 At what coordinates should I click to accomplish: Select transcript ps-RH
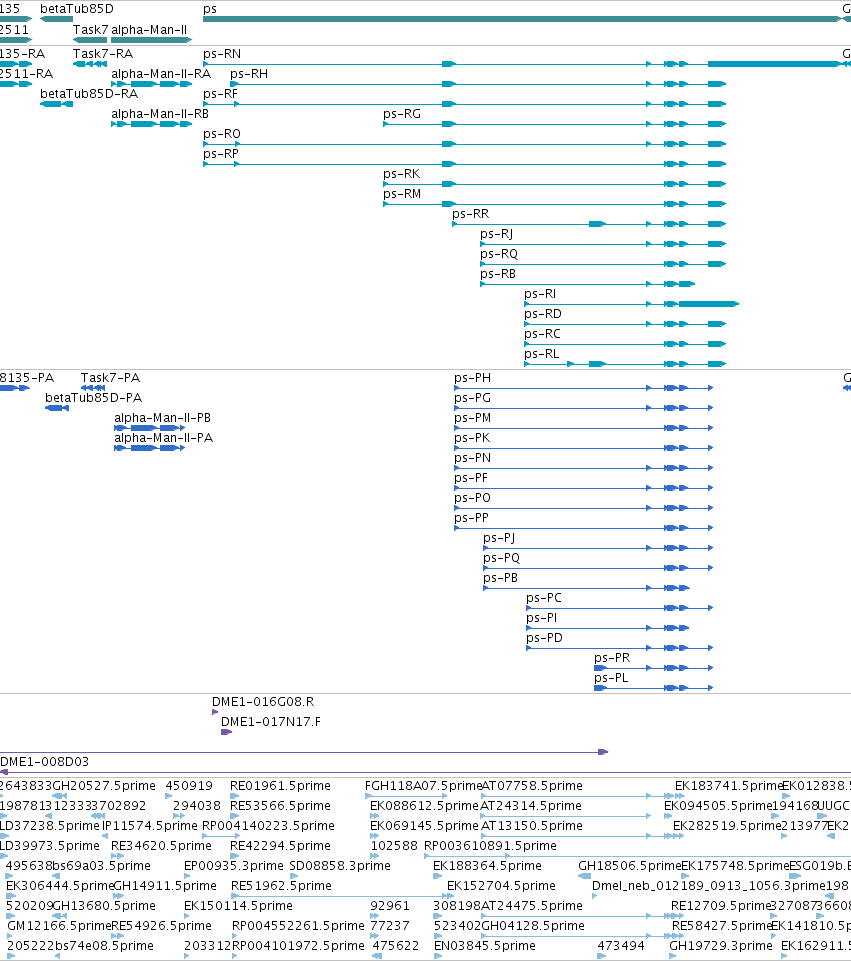point(478,84)
